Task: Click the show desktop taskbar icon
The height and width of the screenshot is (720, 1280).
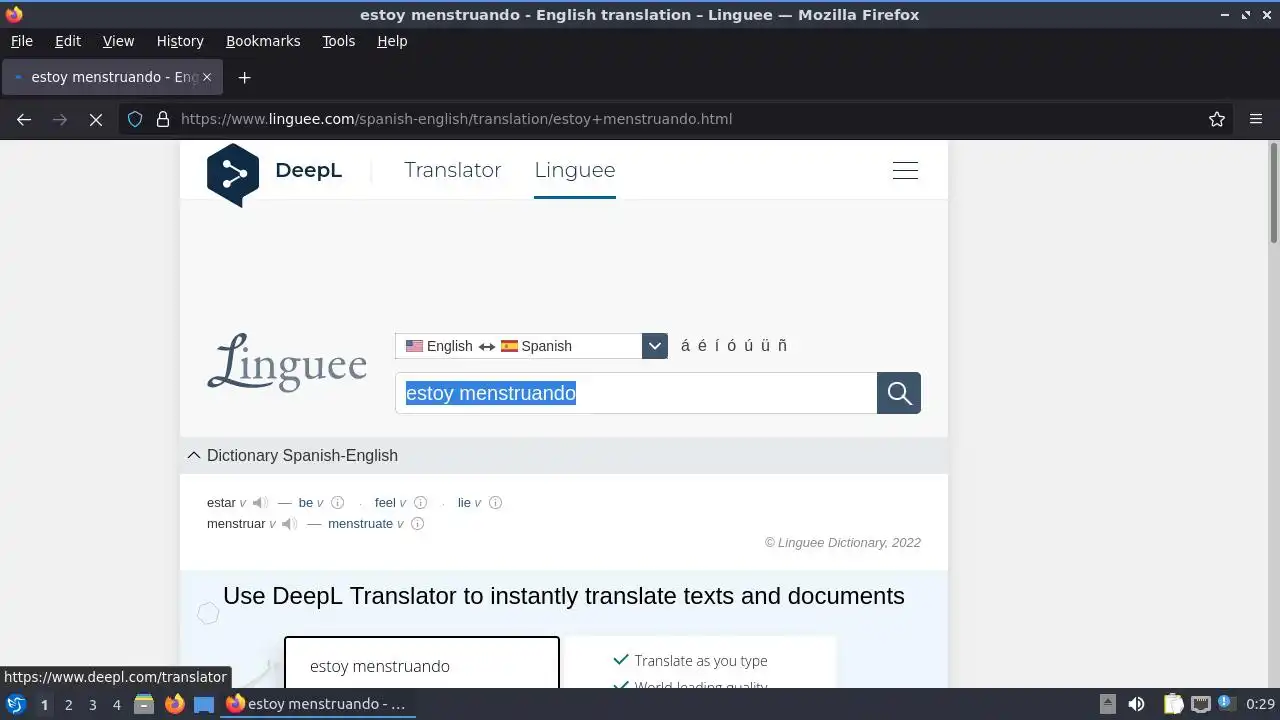Action: point(204,704)
